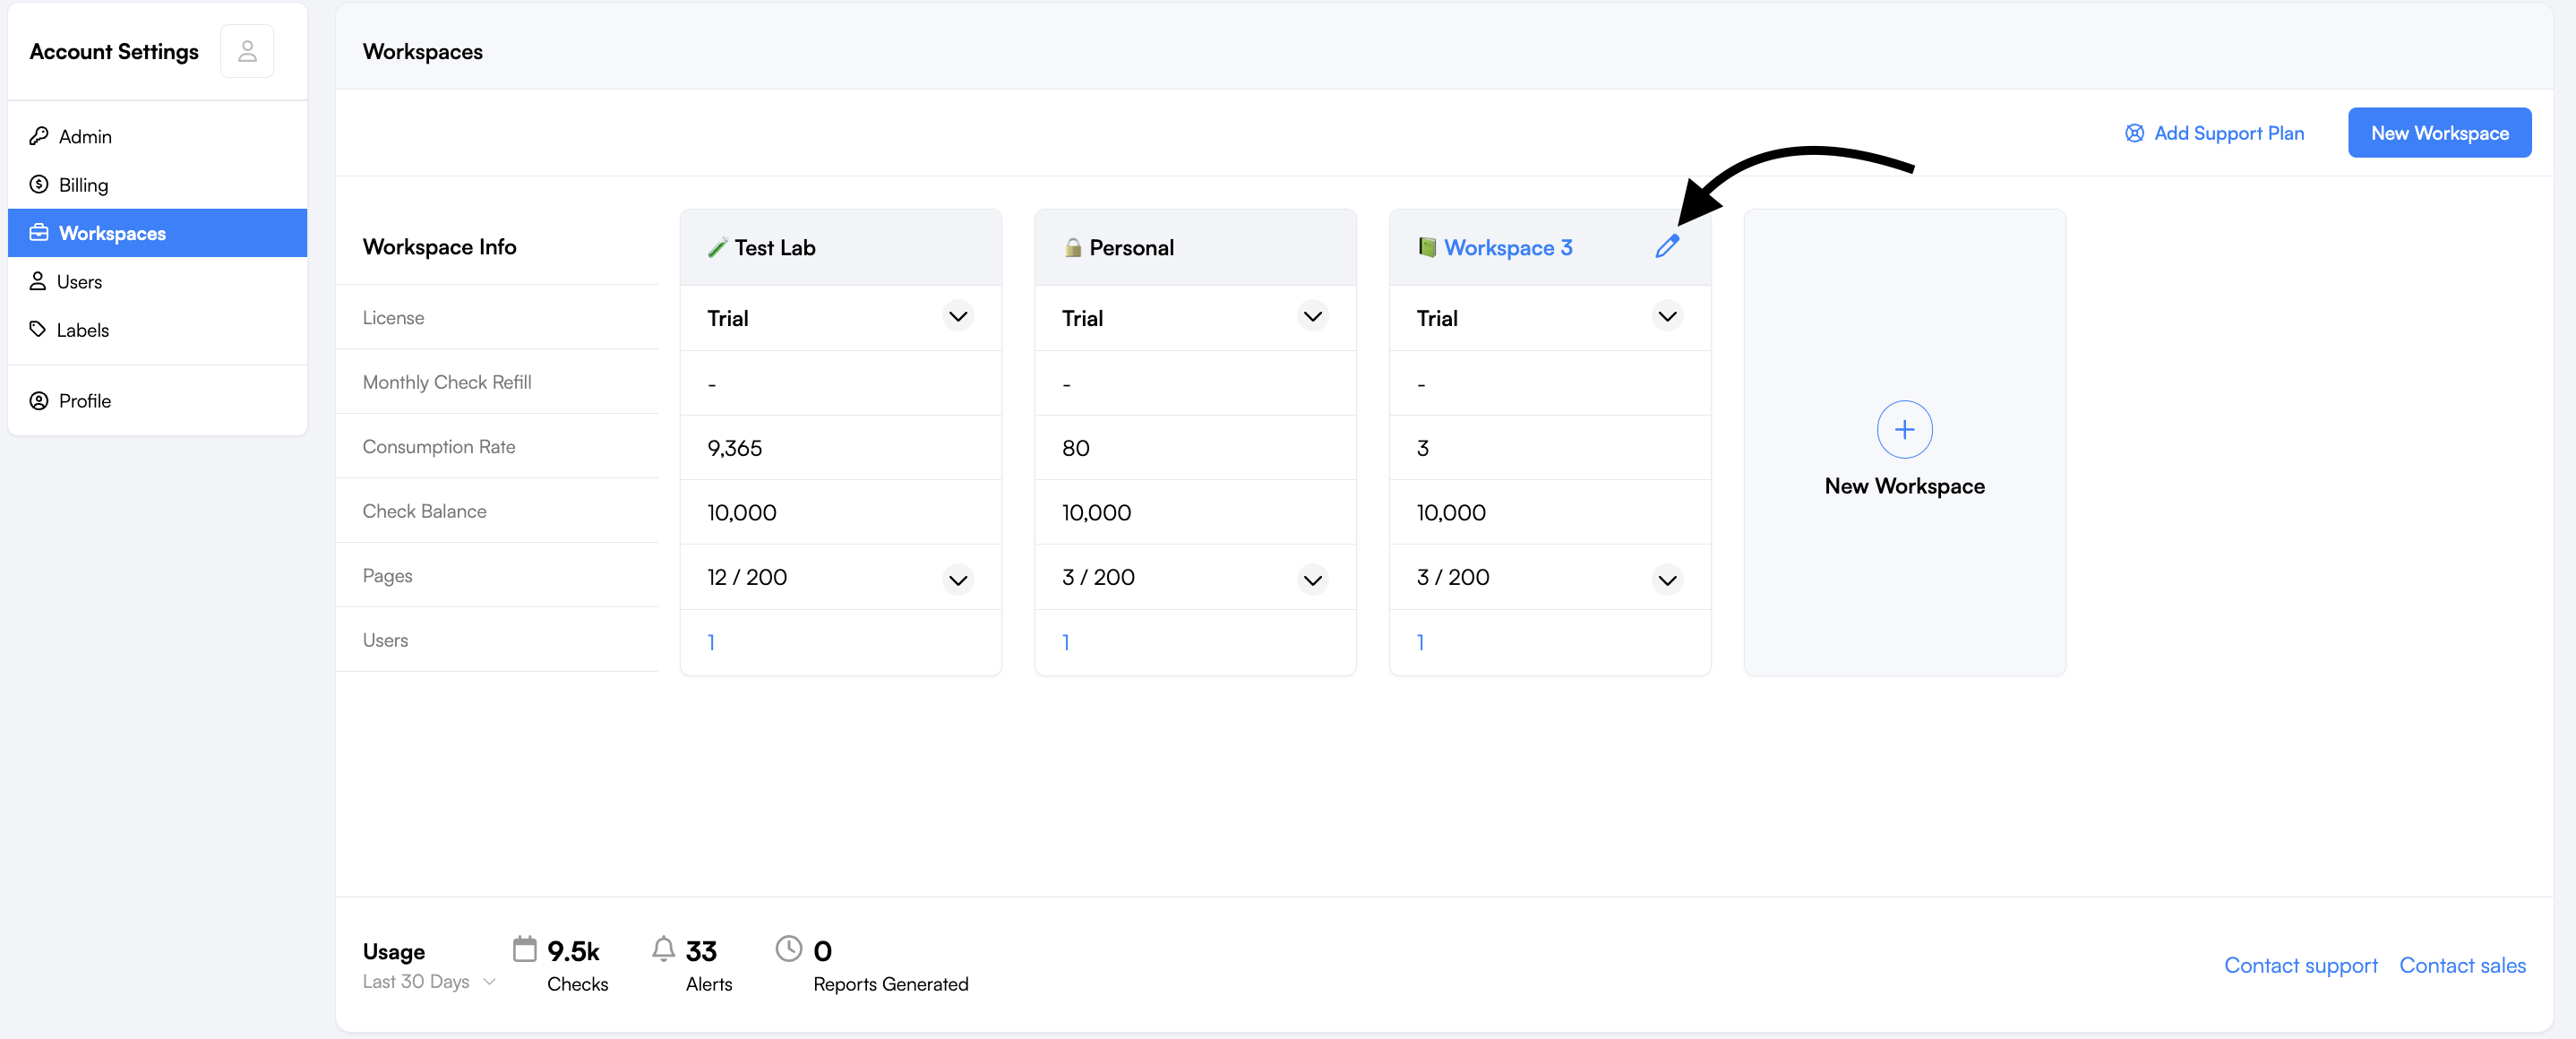Viewport: 2576px width, 1039px height.
Task: Click the tag icon next to Labels
Action: (38, 329)
